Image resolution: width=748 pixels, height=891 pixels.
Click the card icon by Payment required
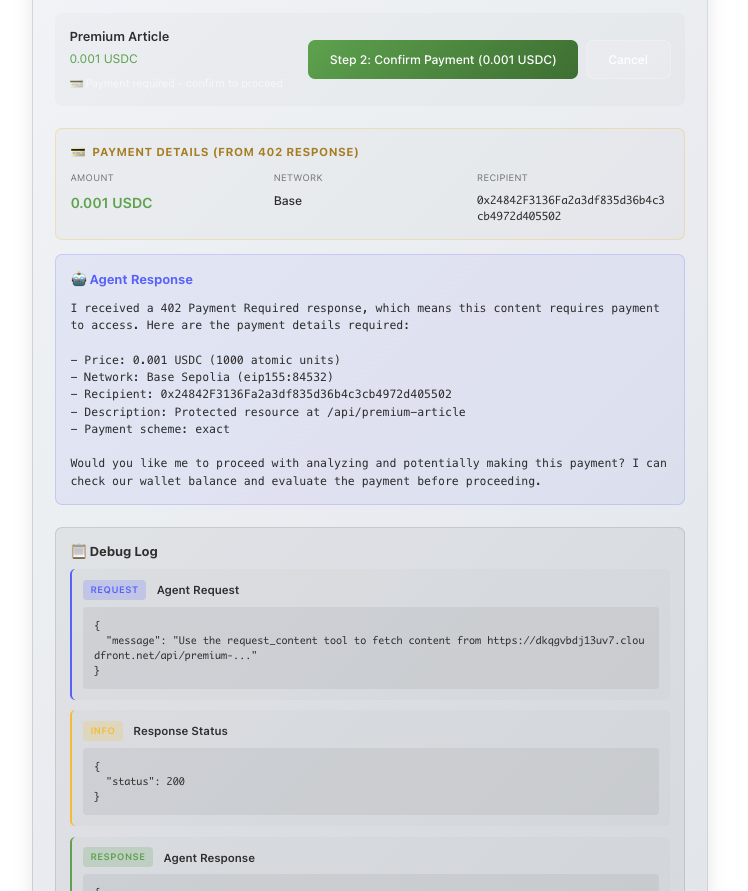[x=76, y=84]
